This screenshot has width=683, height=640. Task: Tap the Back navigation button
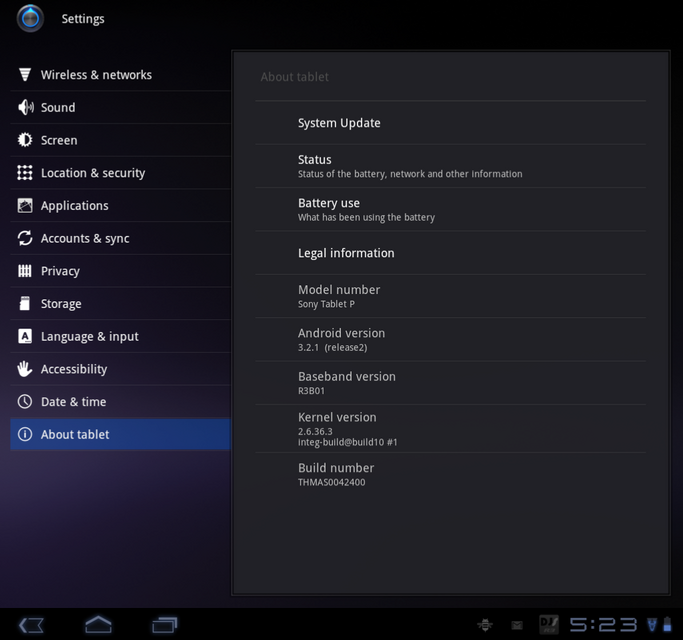point(31,626)
